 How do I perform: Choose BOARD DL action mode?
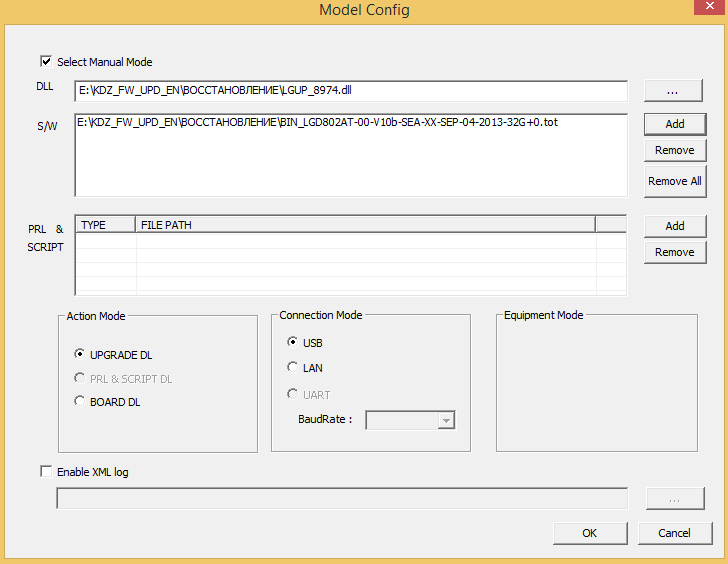pyautogui.click(x=80, y=402)
